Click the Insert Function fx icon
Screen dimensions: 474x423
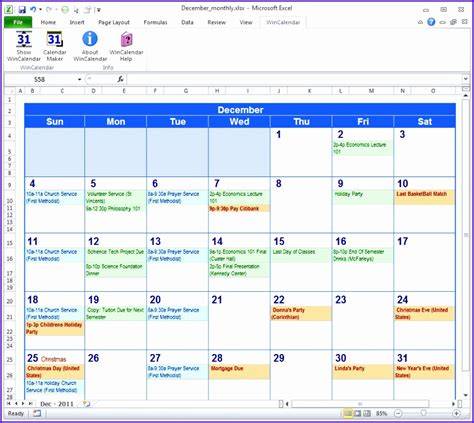coord(120,79)
